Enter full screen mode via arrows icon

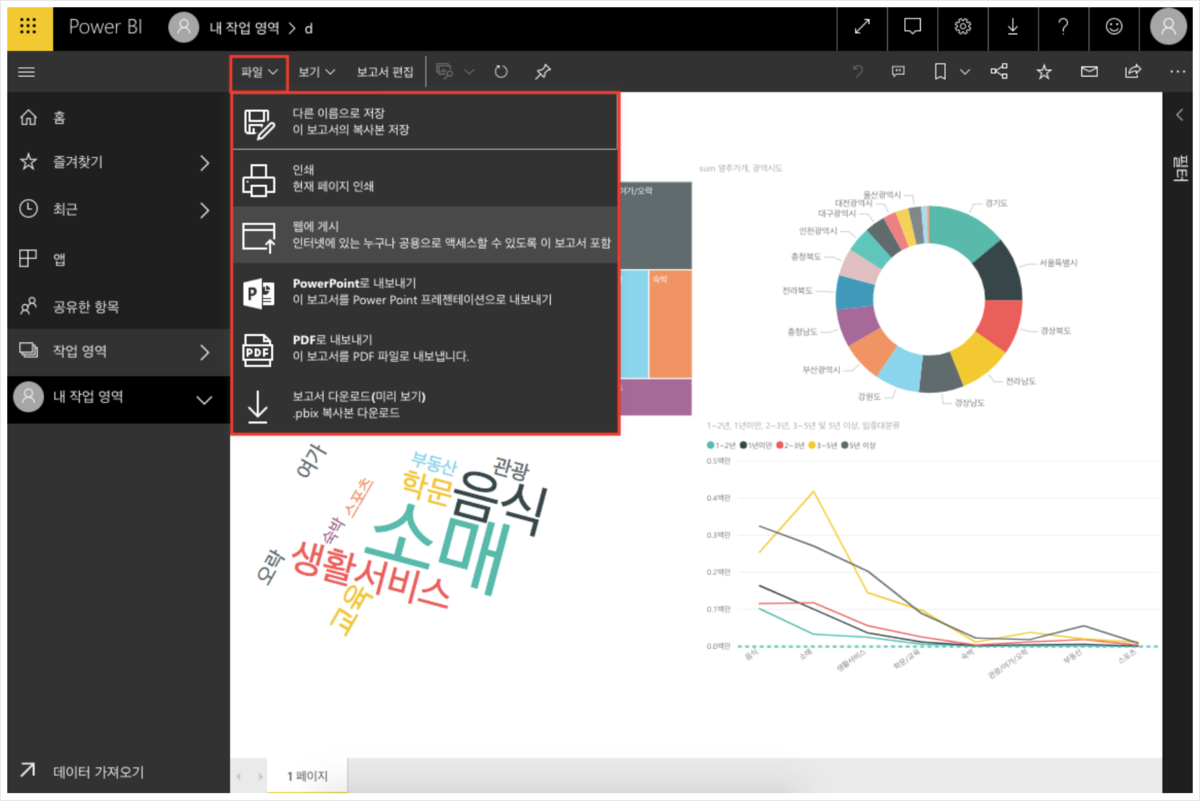pos(862,28)
